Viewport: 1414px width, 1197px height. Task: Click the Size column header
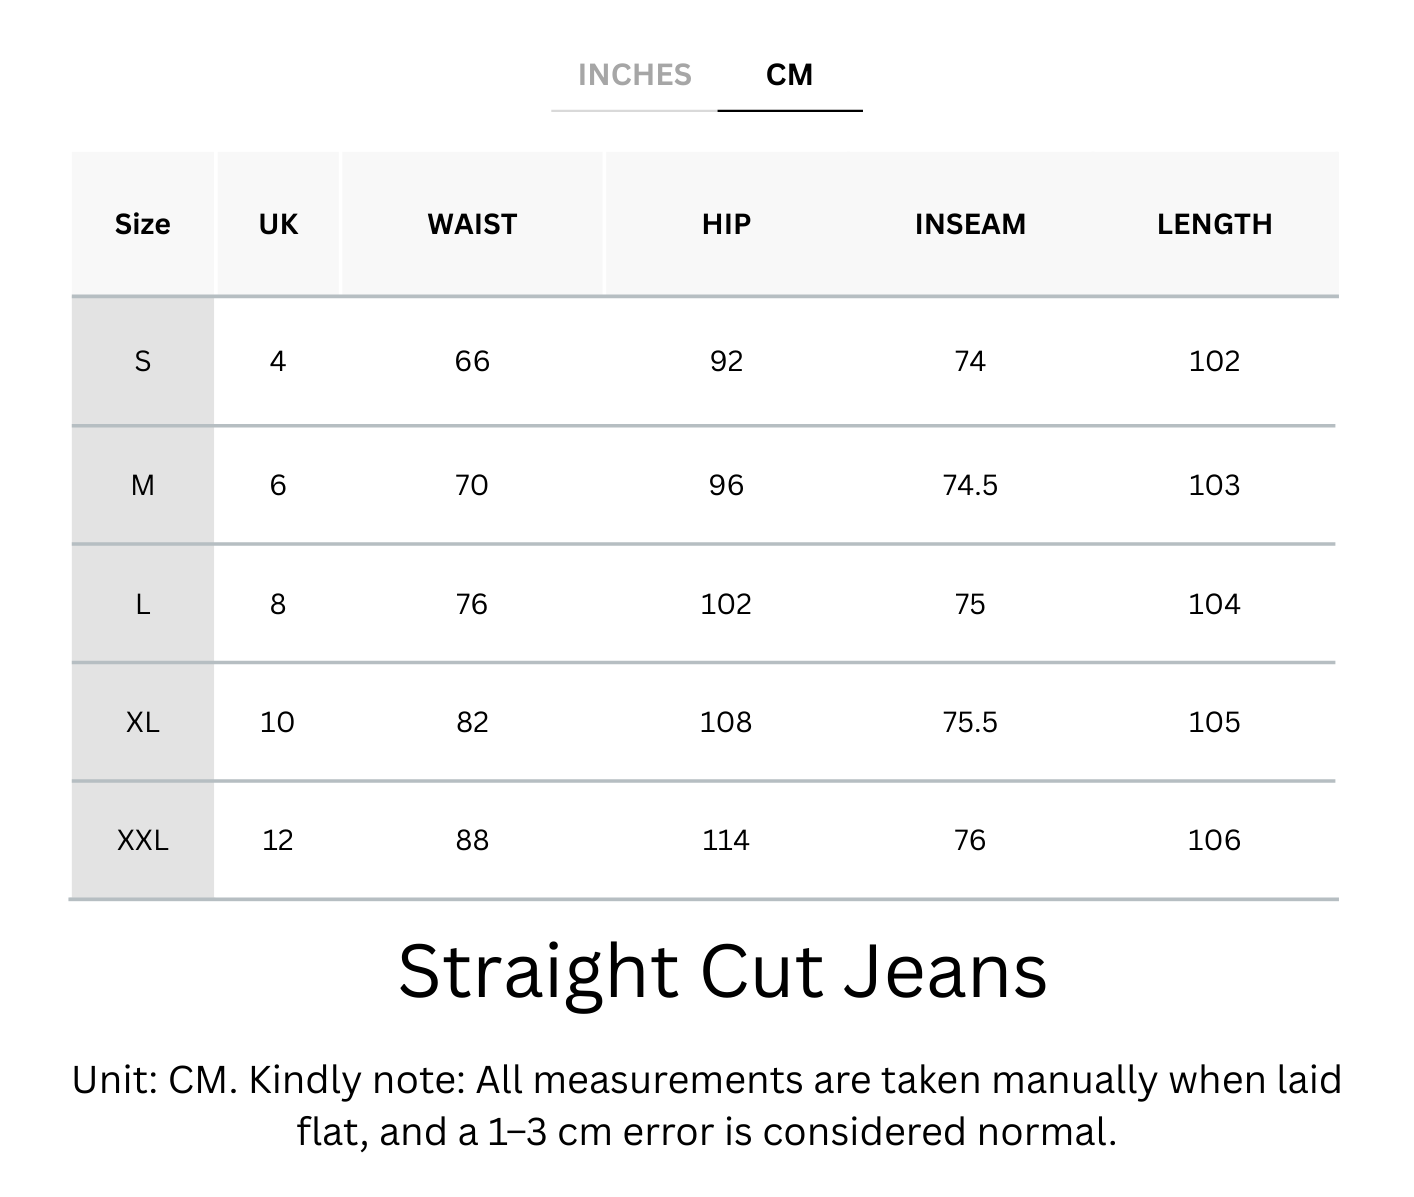[x=142, y=224]
